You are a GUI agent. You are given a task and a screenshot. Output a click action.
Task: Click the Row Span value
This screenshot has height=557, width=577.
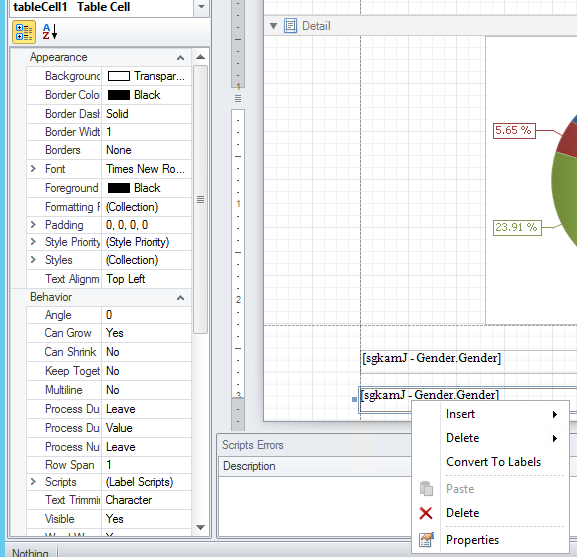146,465
